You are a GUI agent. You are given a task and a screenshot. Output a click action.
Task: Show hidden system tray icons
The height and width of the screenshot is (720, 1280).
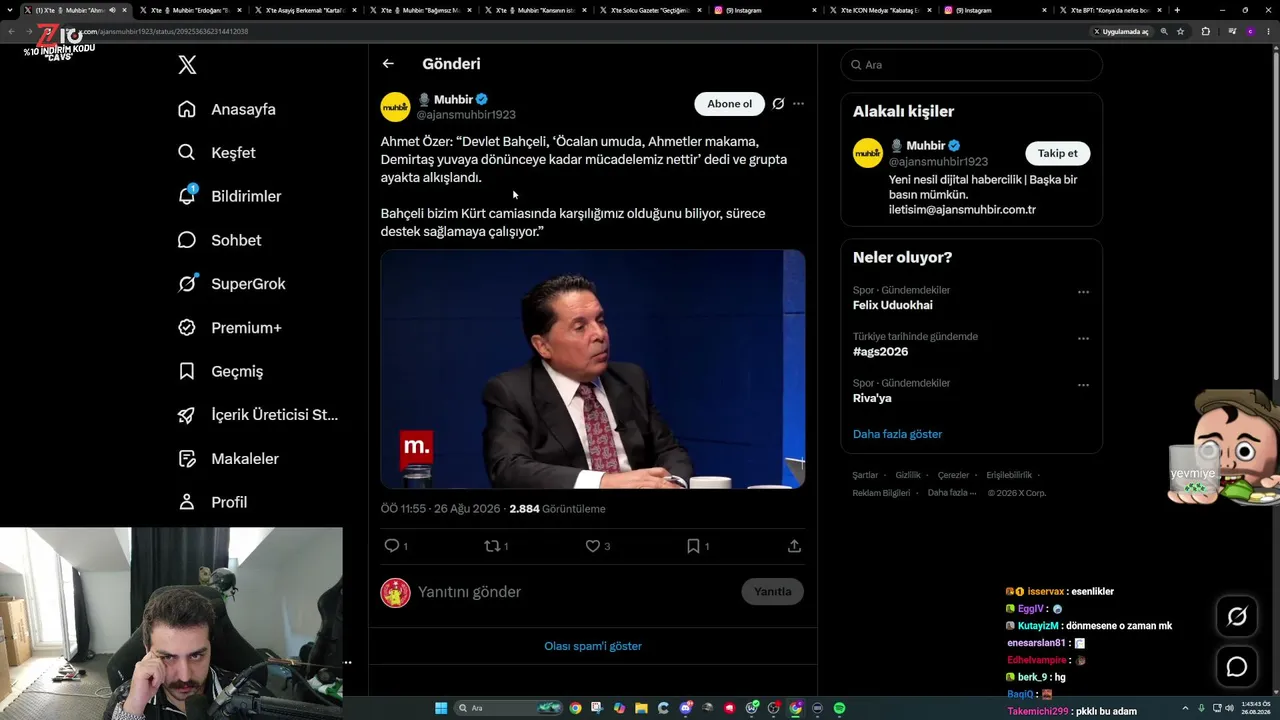tap(1185, 708)
